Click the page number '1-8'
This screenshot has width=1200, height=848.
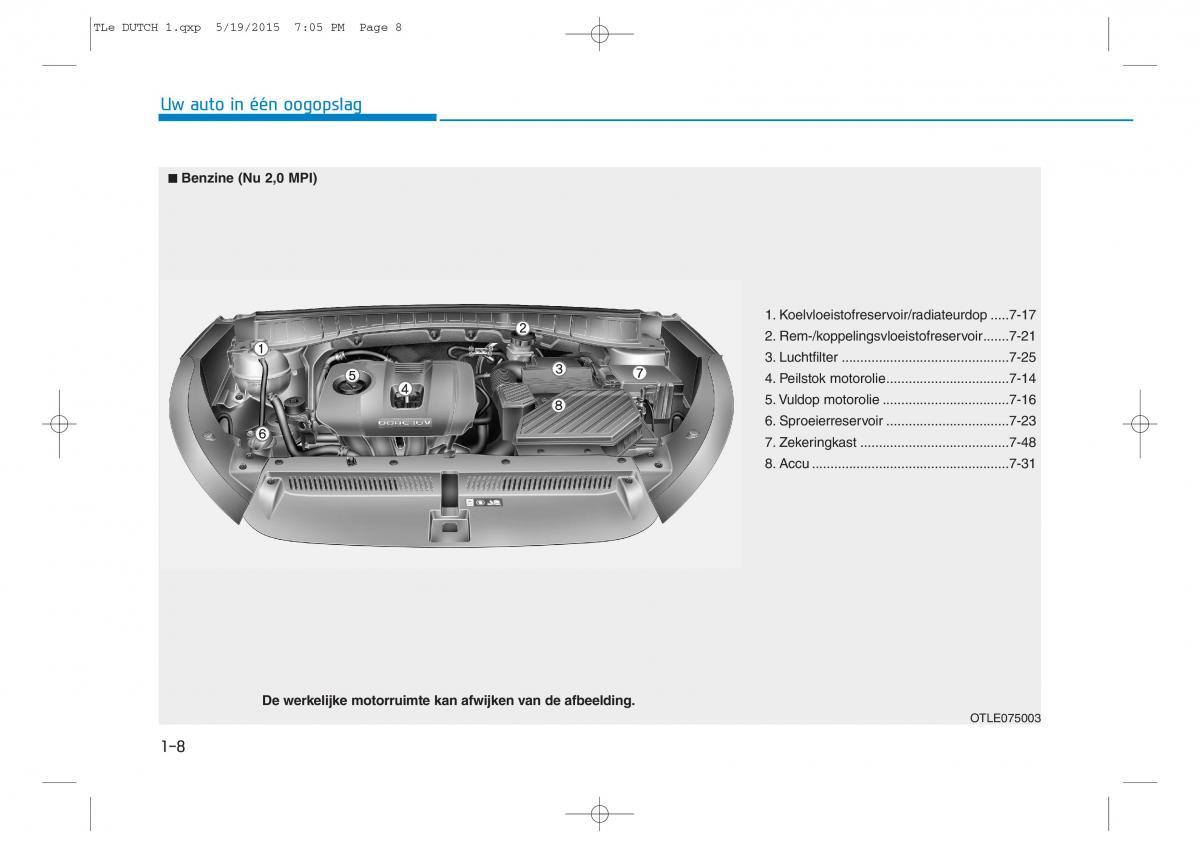[x=172, y=746]
